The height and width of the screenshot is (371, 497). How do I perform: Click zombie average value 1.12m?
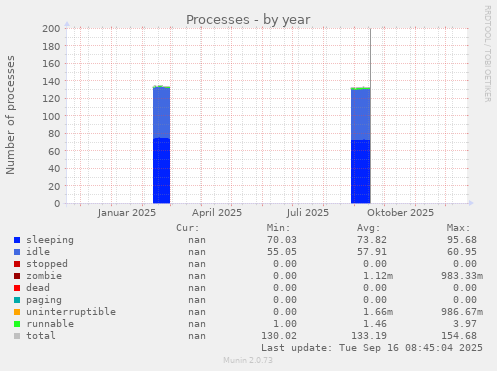click(x=378, y=276)
